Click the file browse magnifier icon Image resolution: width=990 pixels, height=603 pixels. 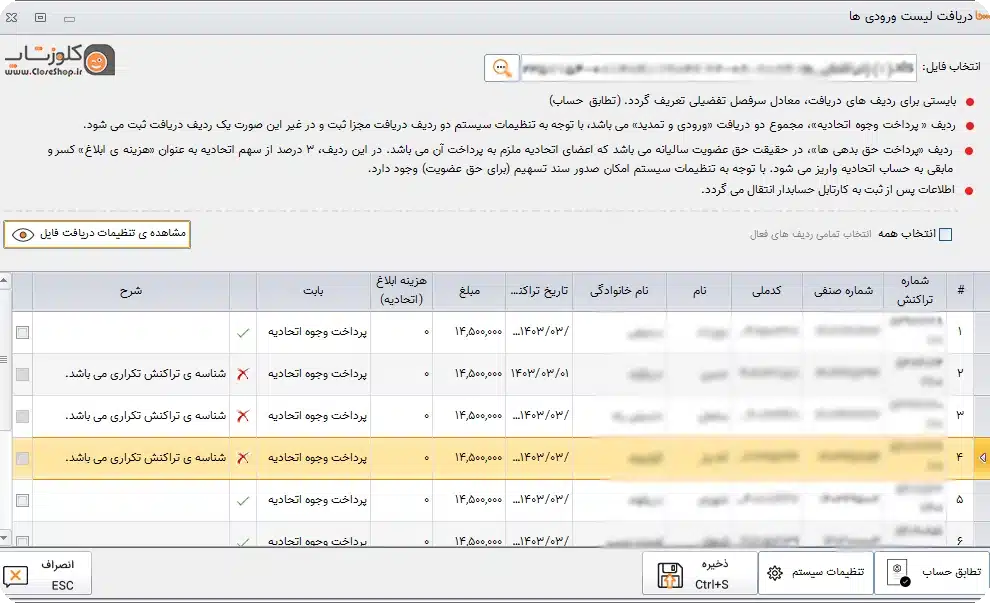point(502,68)
